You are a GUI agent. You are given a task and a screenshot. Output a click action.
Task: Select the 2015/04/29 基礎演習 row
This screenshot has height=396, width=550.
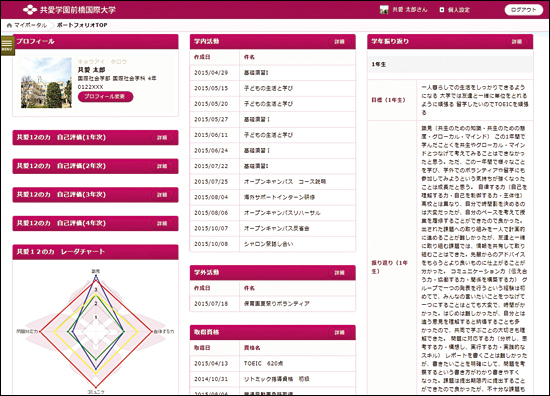pyautogui.click(x=273, y=73)
